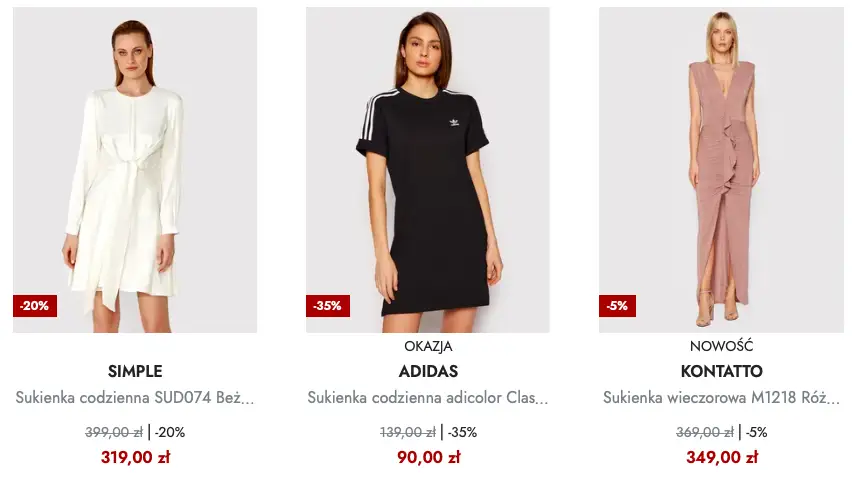Select the KONTATTO brand name
Image resolution: width=861 pixels, height=478 pixels.
[721, 372]
